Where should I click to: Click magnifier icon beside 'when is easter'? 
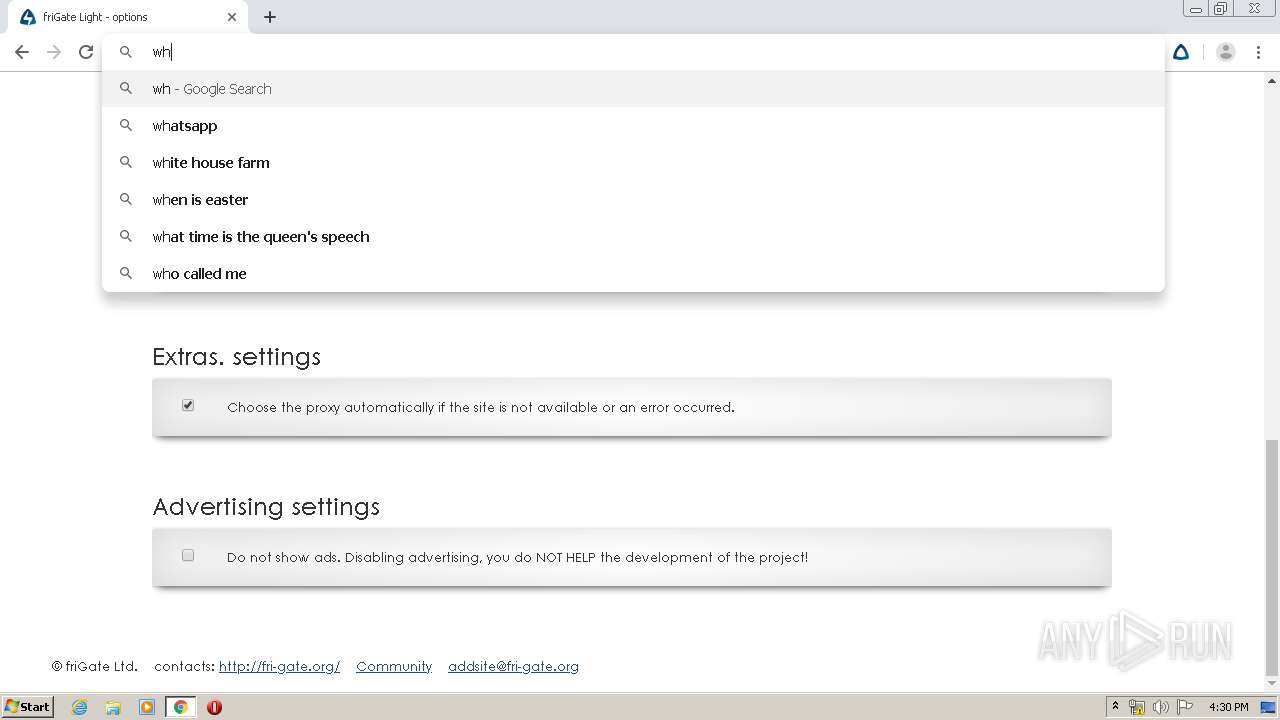coord(126,200)
